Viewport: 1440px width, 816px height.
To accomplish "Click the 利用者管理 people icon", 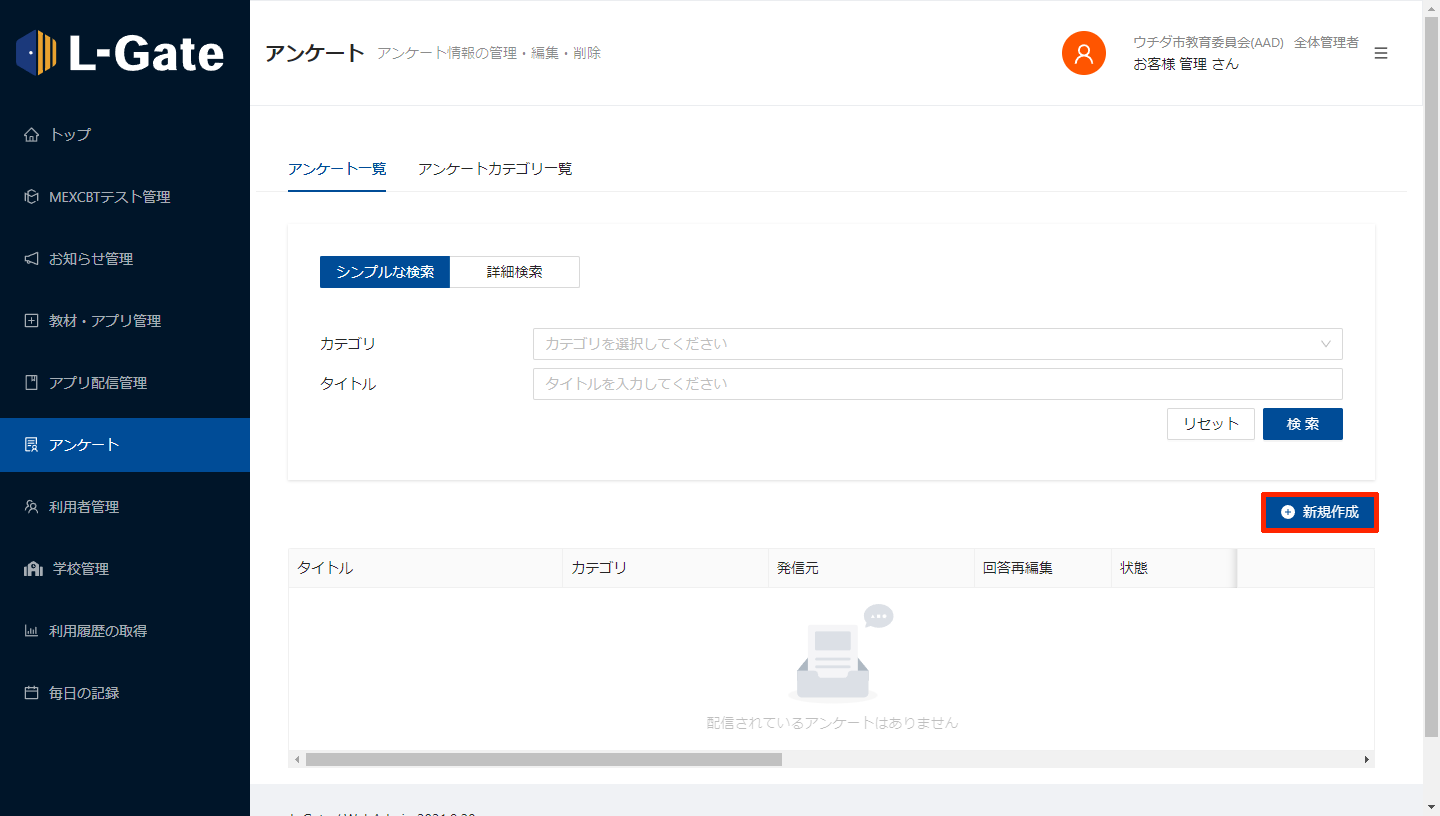I will pyautogui.click(x=31, y=507).
